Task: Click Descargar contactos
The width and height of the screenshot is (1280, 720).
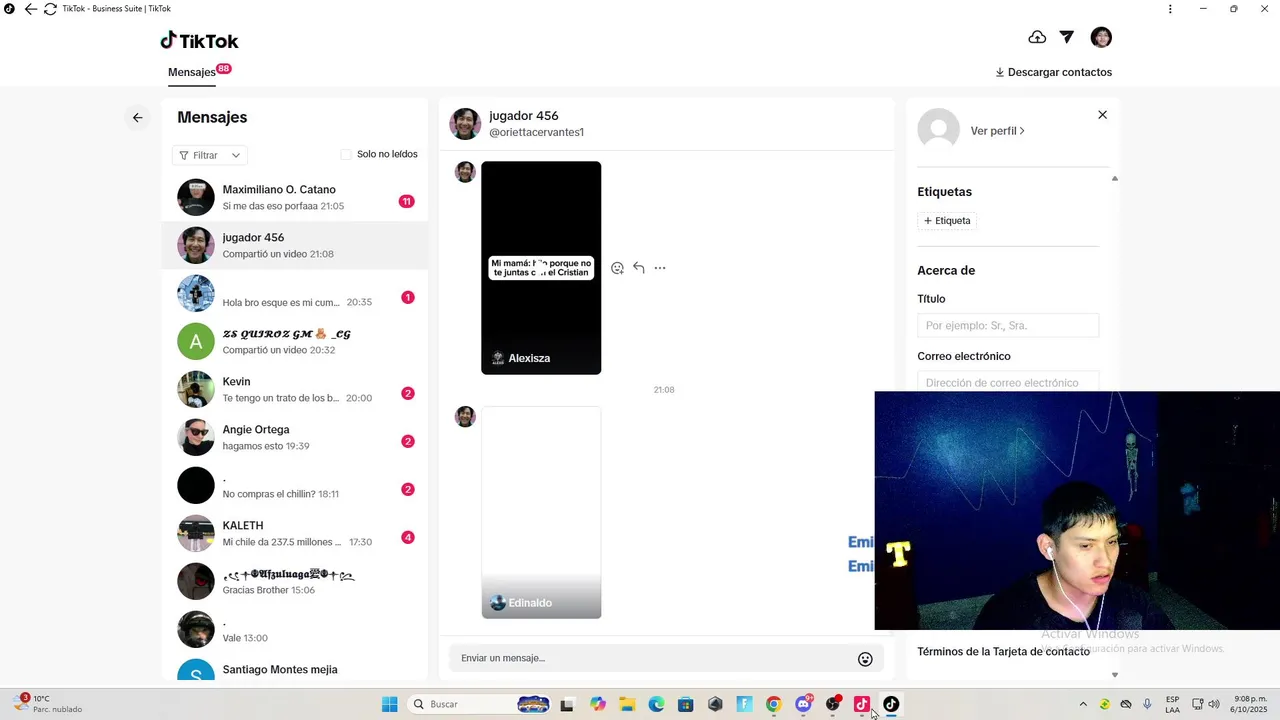Action: coord(1053,72)
